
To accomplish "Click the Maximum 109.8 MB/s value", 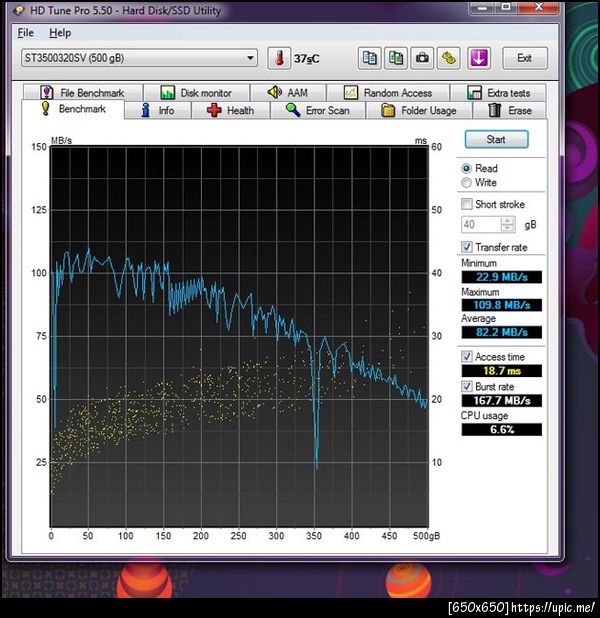I will 501,305.
